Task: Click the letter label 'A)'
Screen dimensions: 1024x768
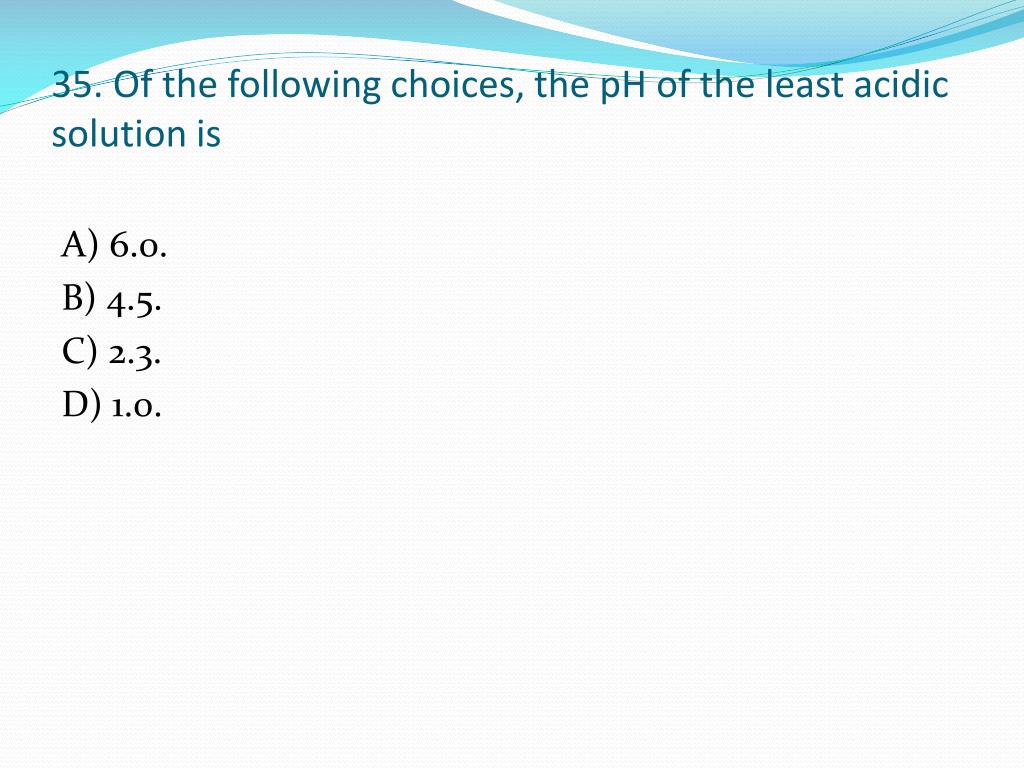Action: click(80, 246)
